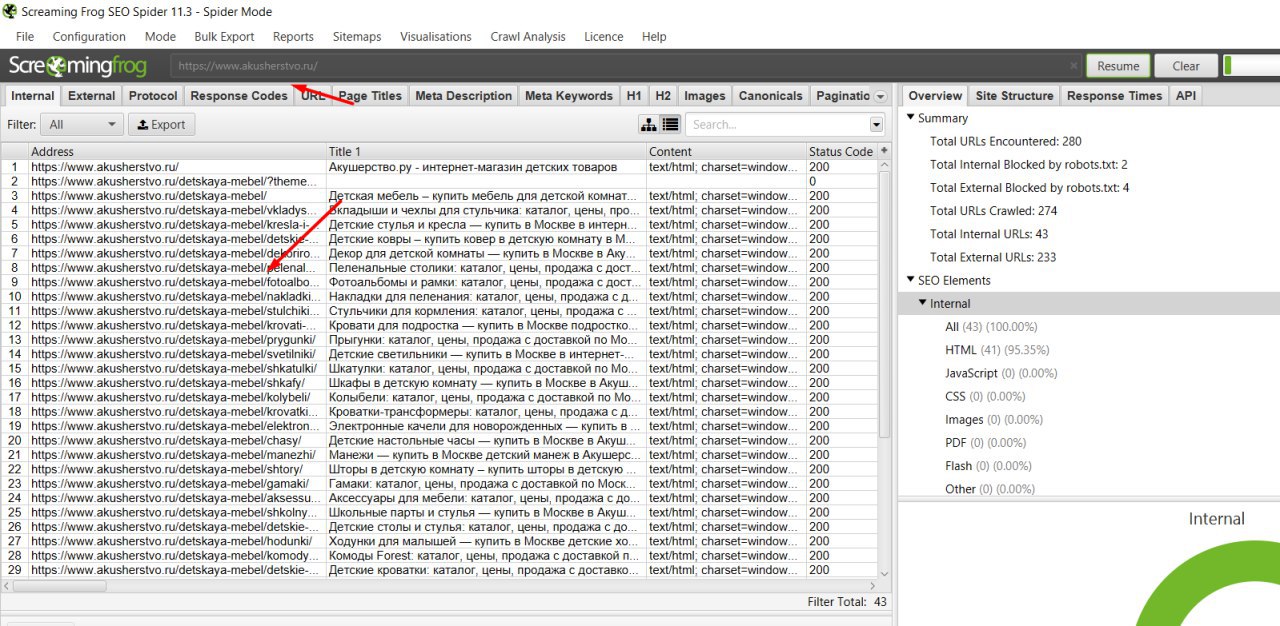Select row with detskaya-mebel/prygunki/ address
The width and height of the screenshot is (1280, 626).
(439, 340)
